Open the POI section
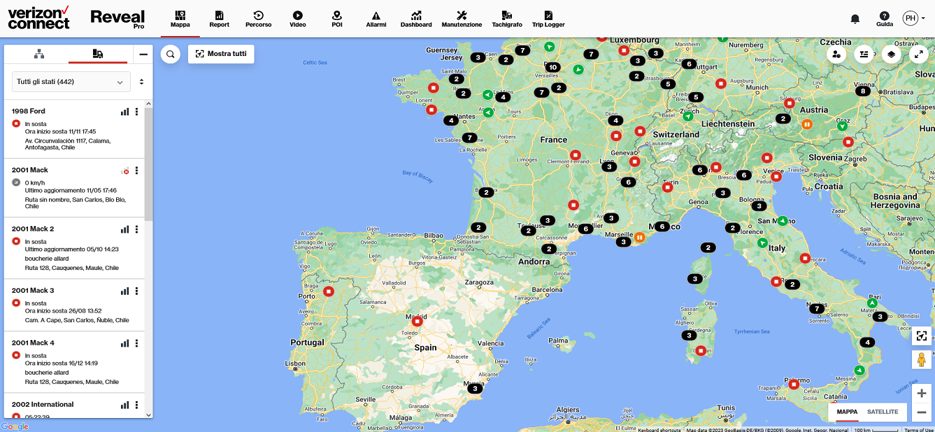 coord(336,19)
